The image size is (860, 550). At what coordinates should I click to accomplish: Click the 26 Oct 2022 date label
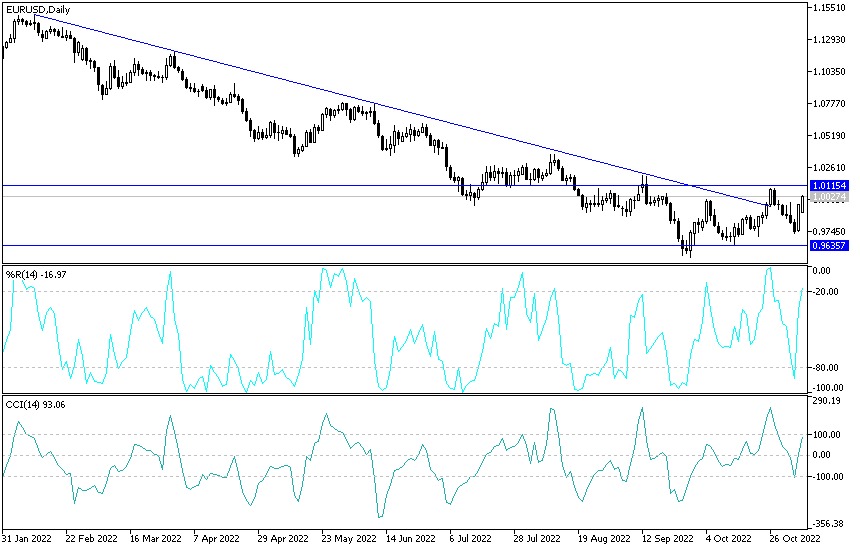[795, 538]
